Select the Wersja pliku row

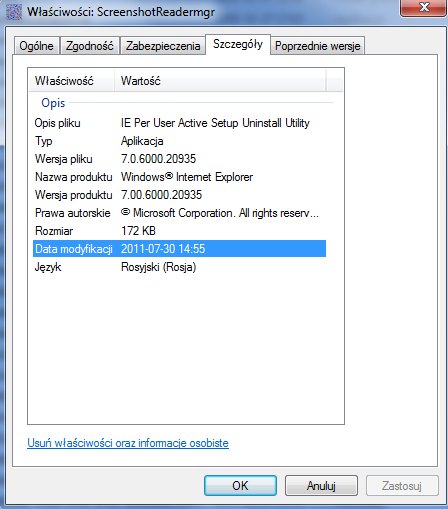point(179,159)
